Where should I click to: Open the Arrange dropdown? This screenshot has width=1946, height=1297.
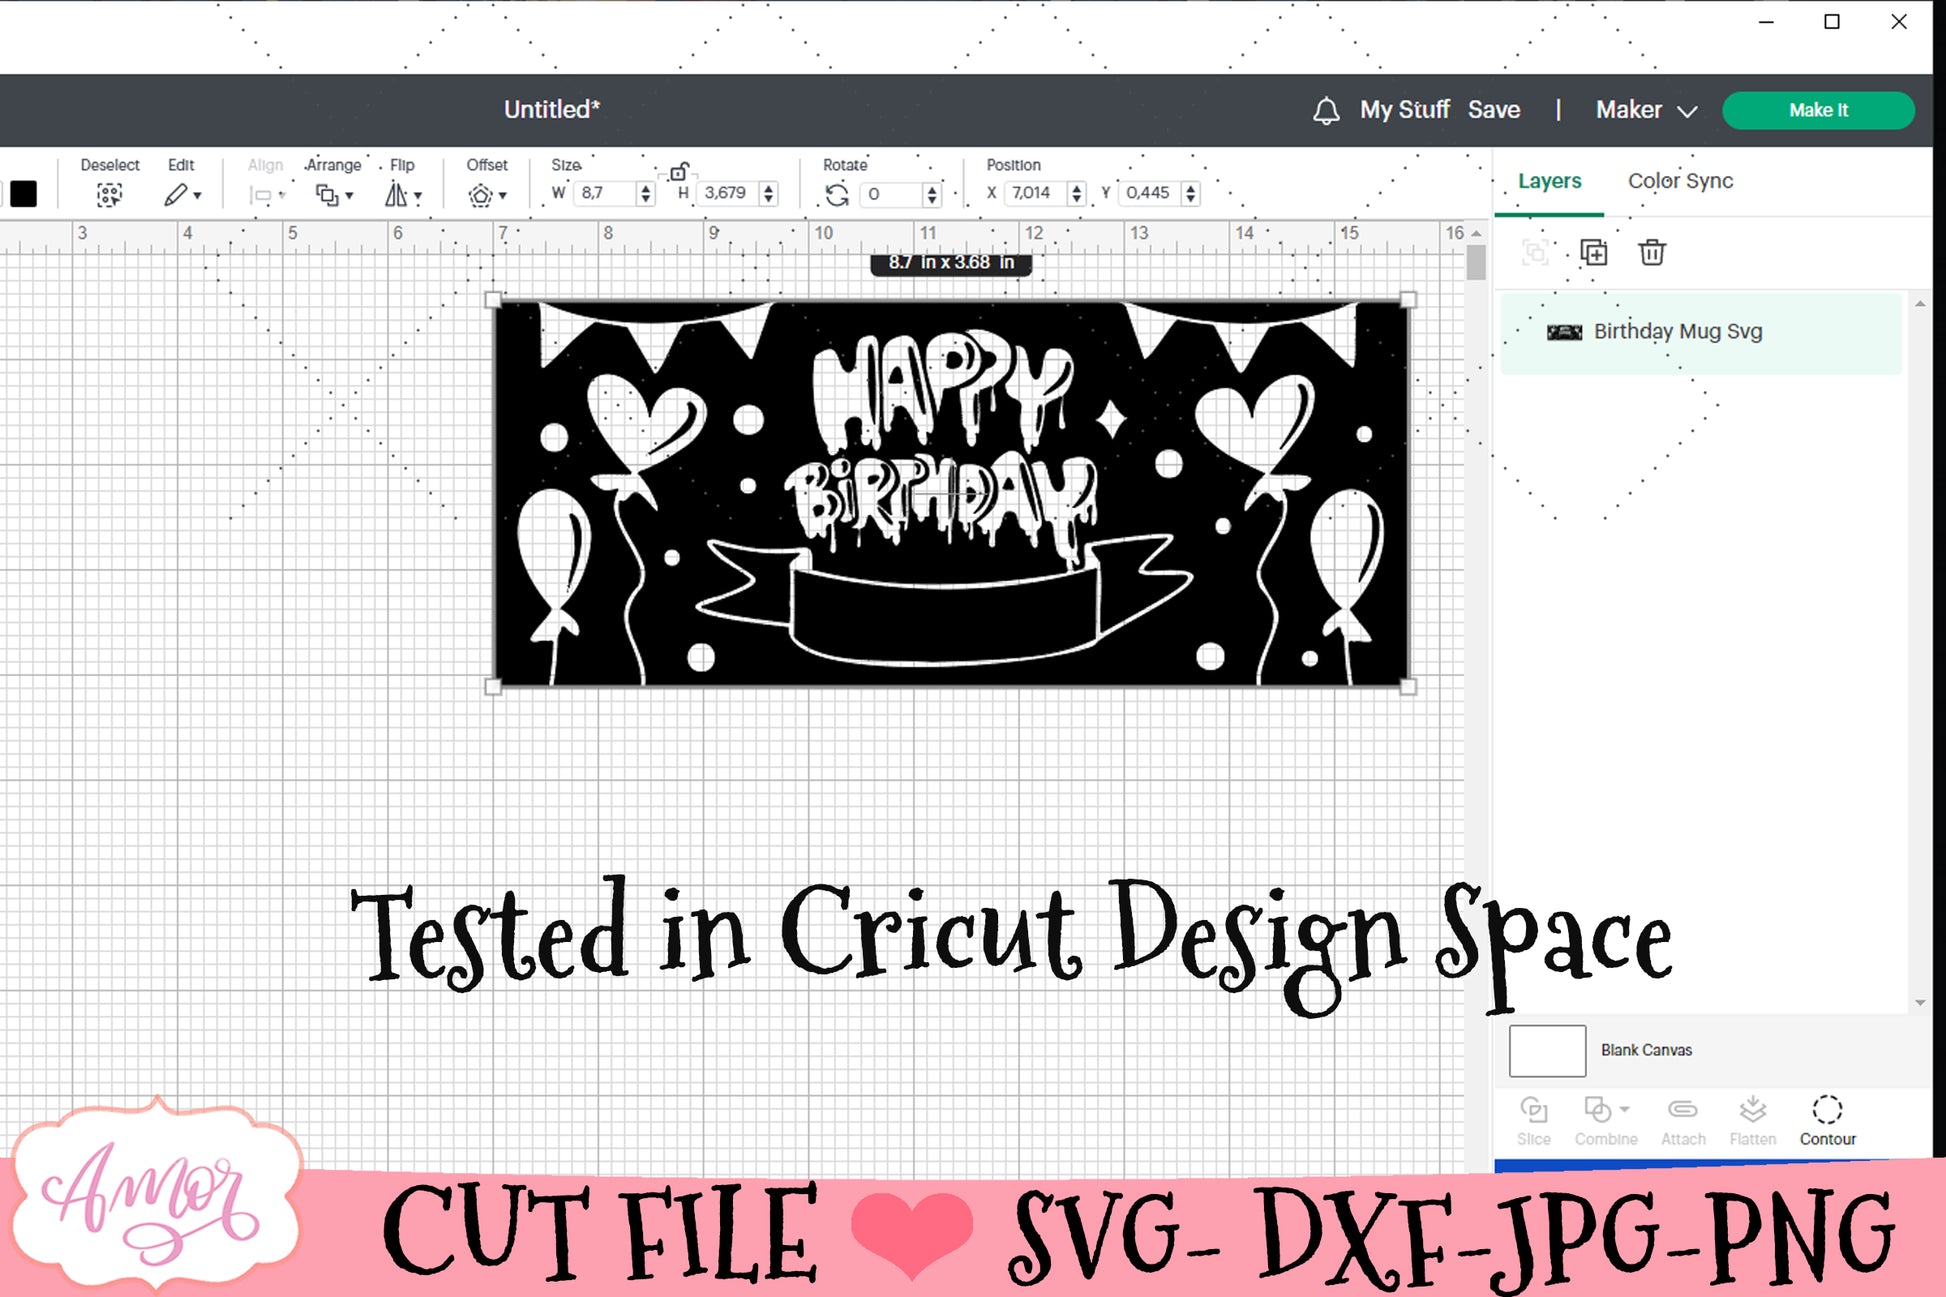pos(334,195)
